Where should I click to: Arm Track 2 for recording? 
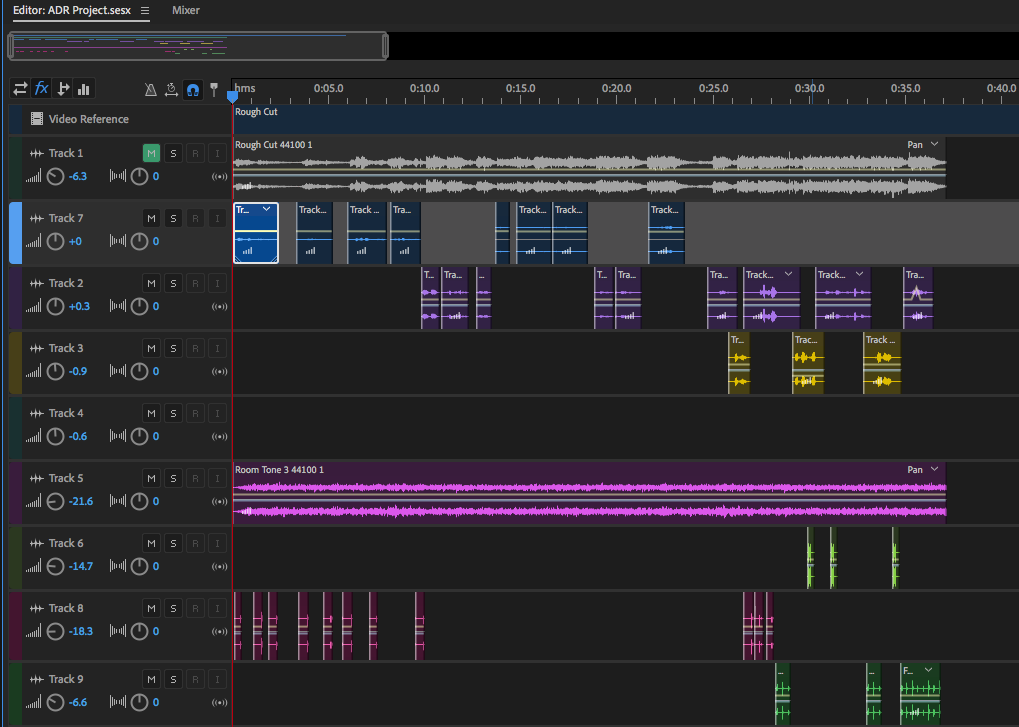tap(195, 283)
